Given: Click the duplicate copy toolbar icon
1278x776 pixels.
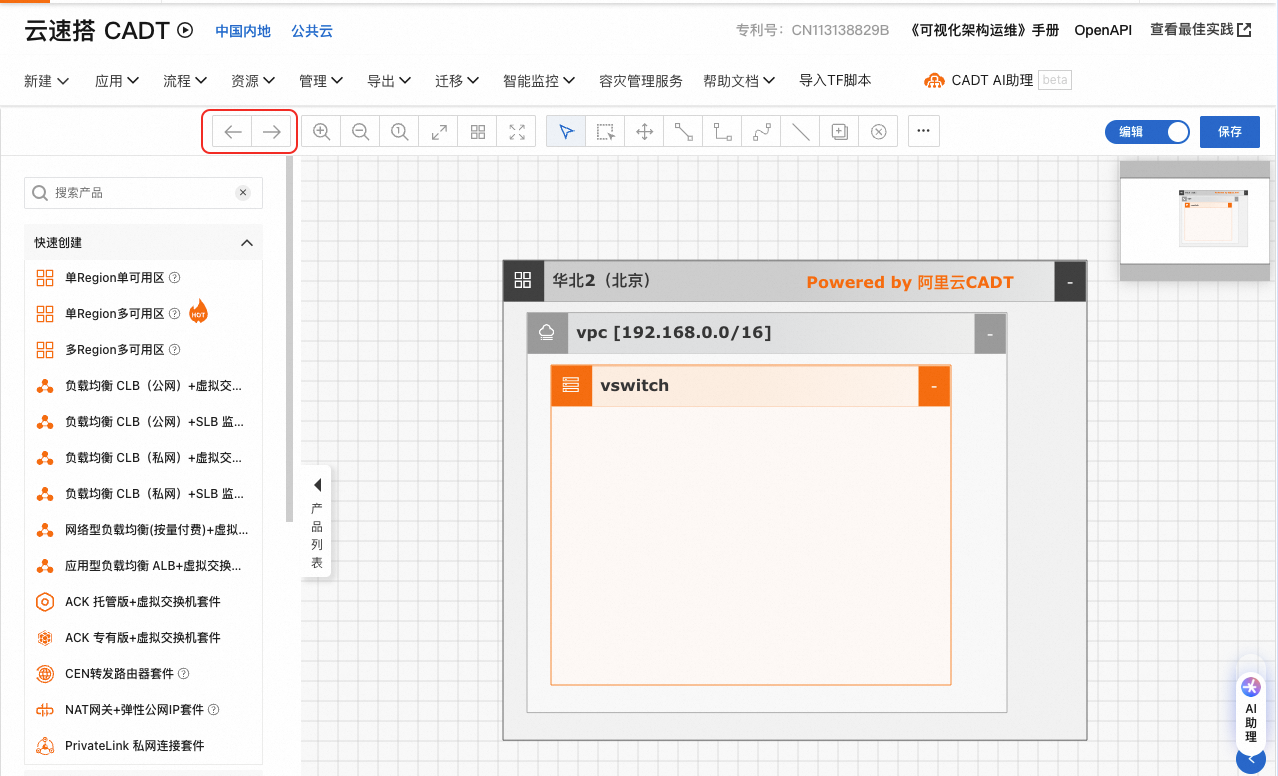Looking at the screenshot, I should point(839,132).
